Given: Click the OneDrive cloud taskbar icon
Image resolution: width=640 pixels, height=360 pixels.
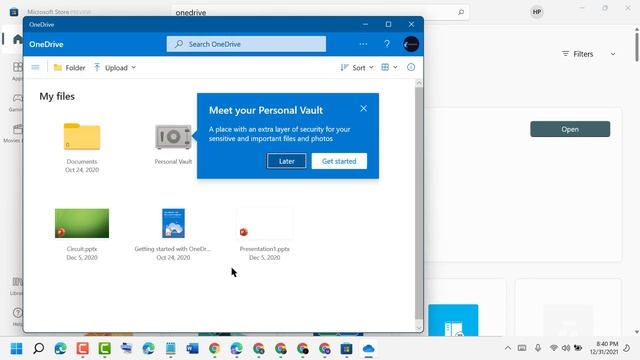Looking at the screenshot, I should coord(368,349).
